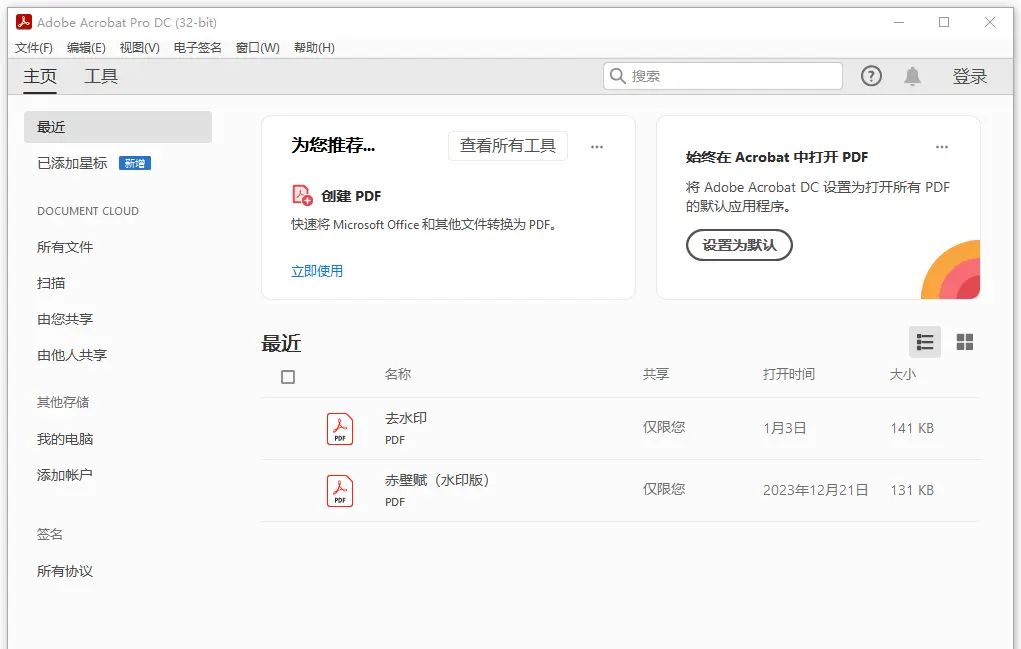This screenshot has width=1021, height=649.
Task: Open 我的电脑 in the sidebar
Action: click(x=65, y=439)
